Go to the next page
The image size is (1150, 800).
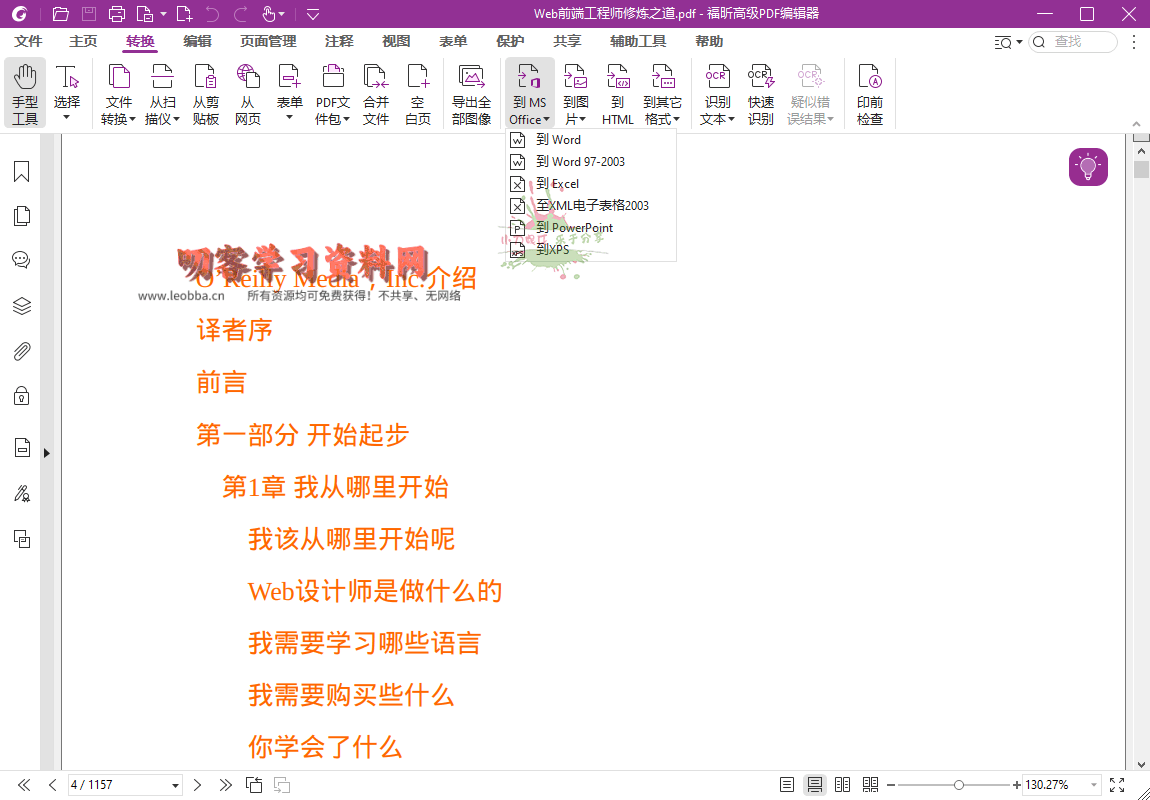(x=198, y=785)
